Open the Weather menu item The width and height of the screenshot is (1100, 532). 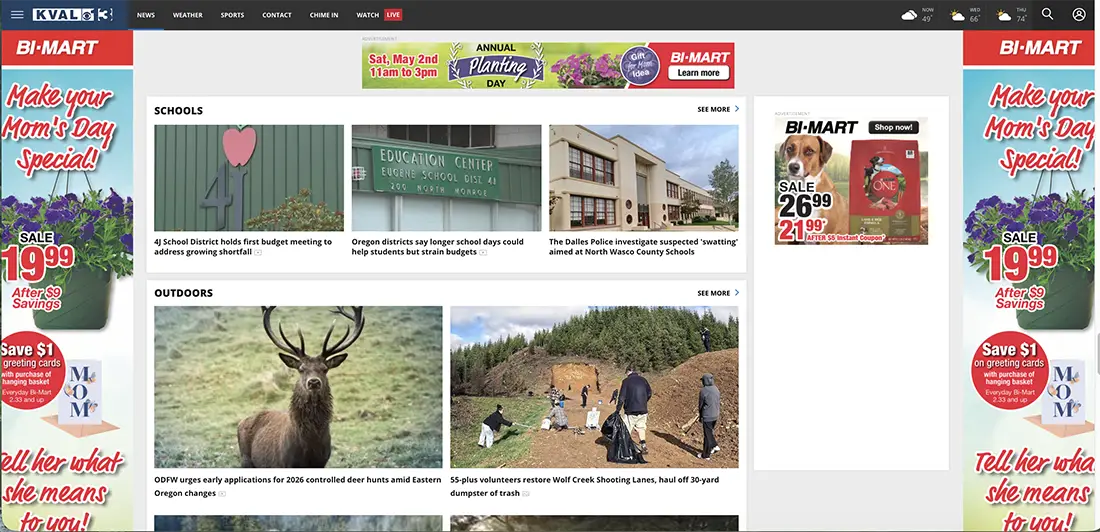tap(187, 15)
